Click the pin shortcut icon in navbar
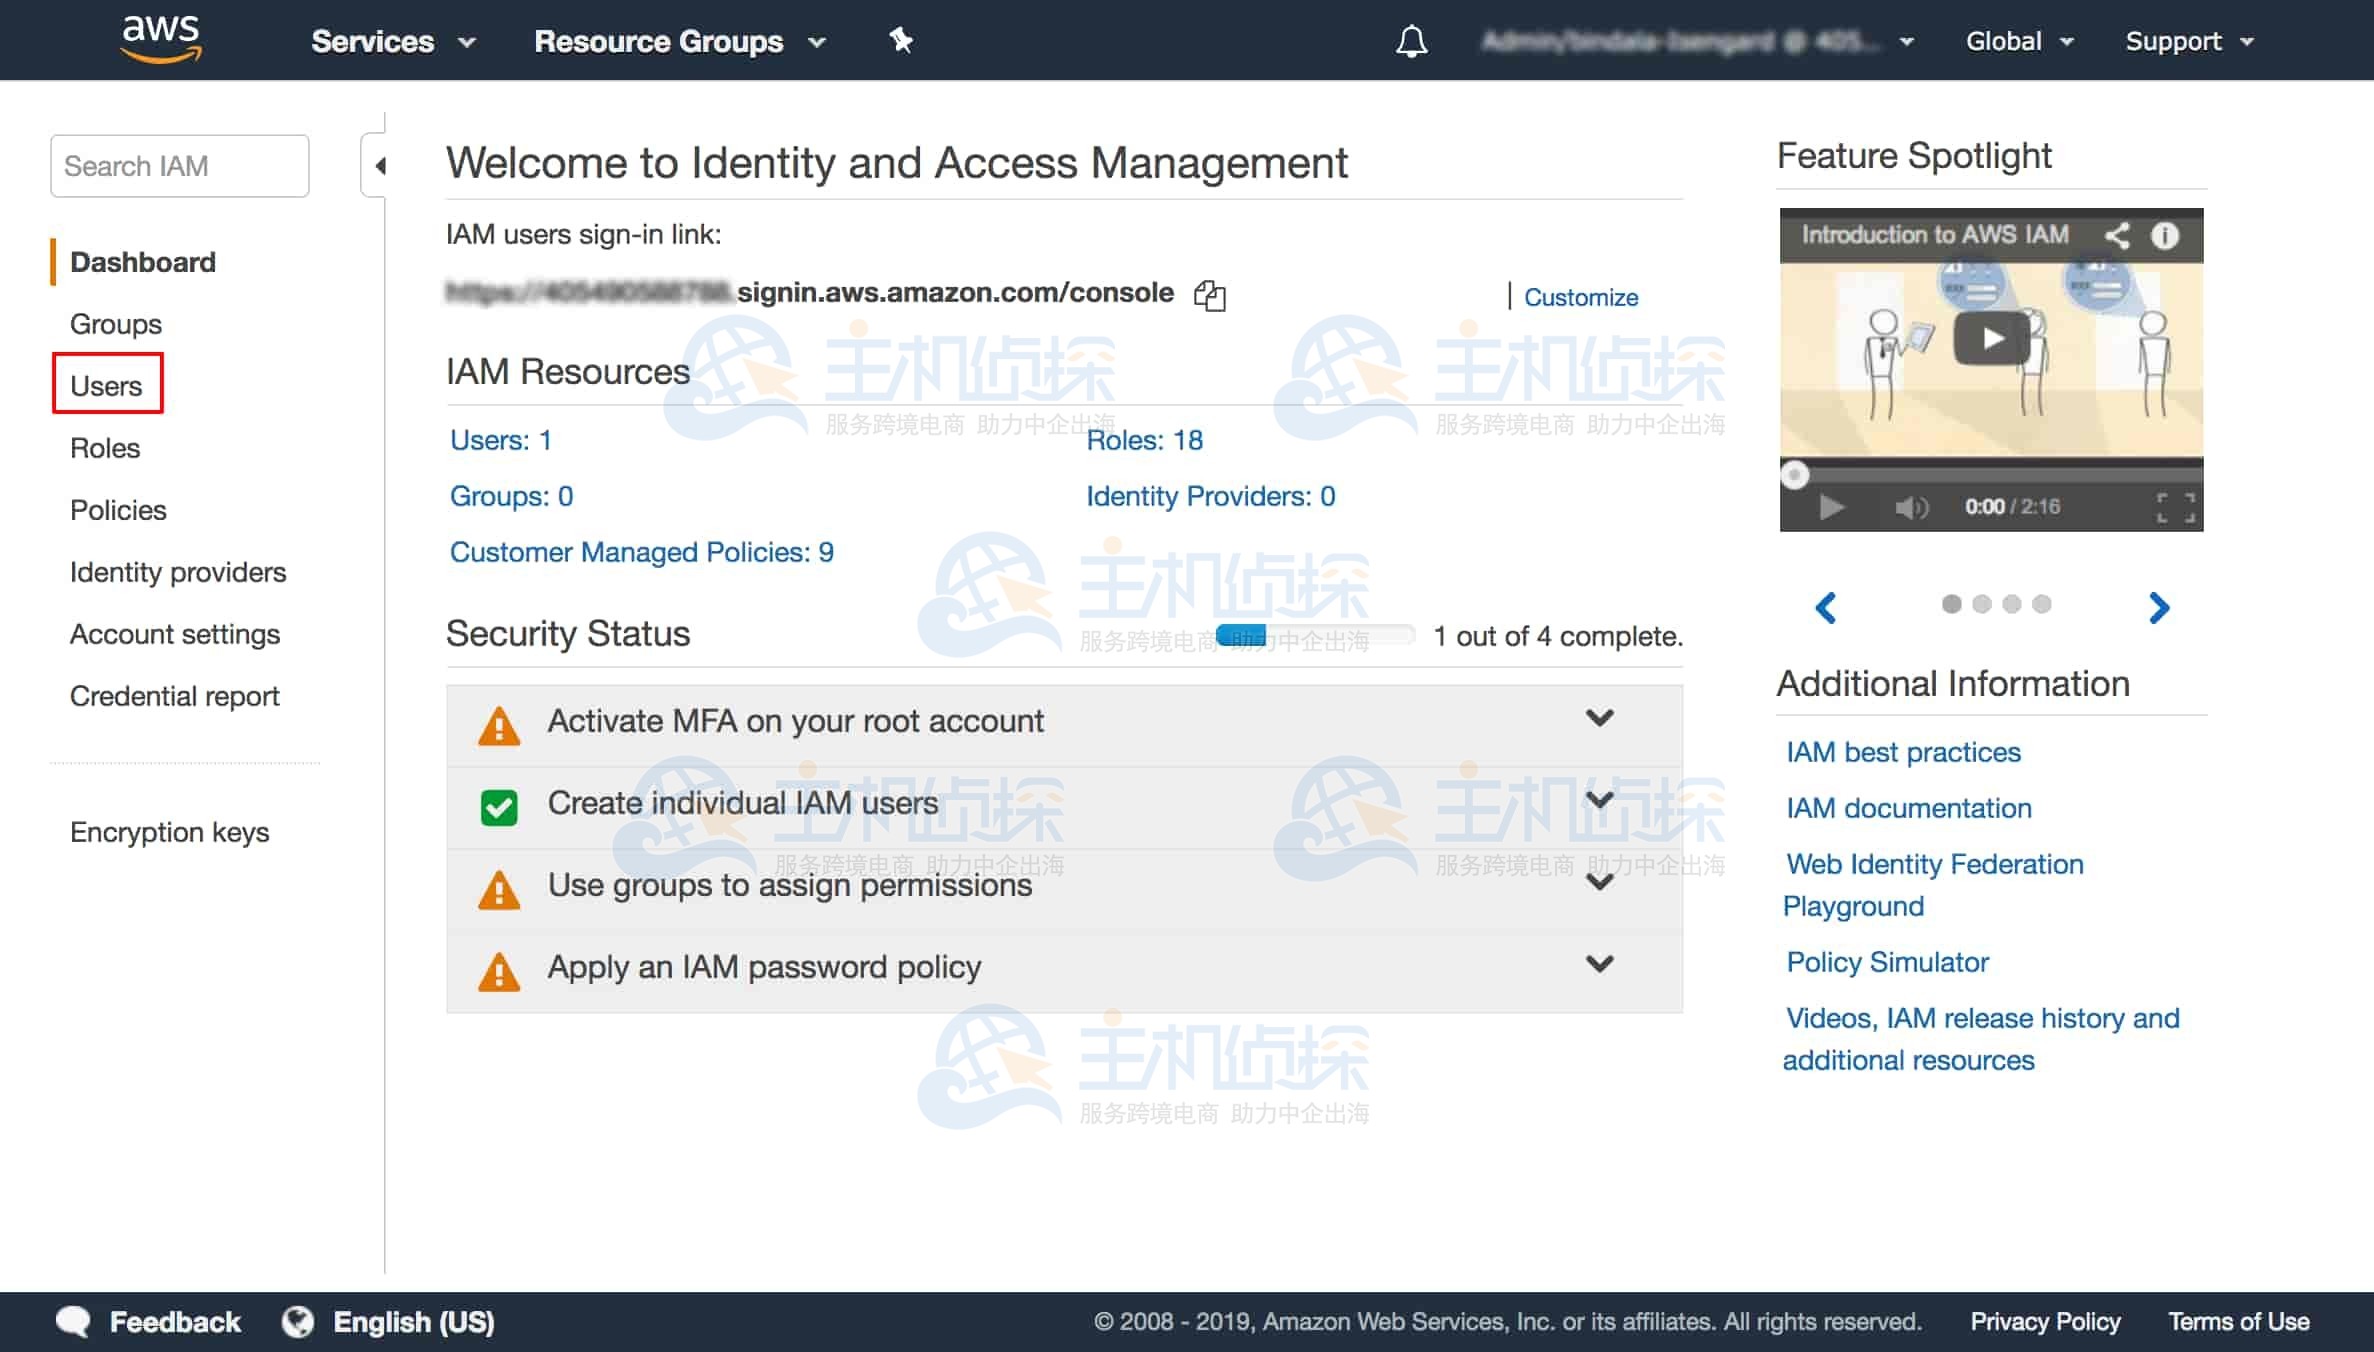The image size is (2374, 1352). 900,40
